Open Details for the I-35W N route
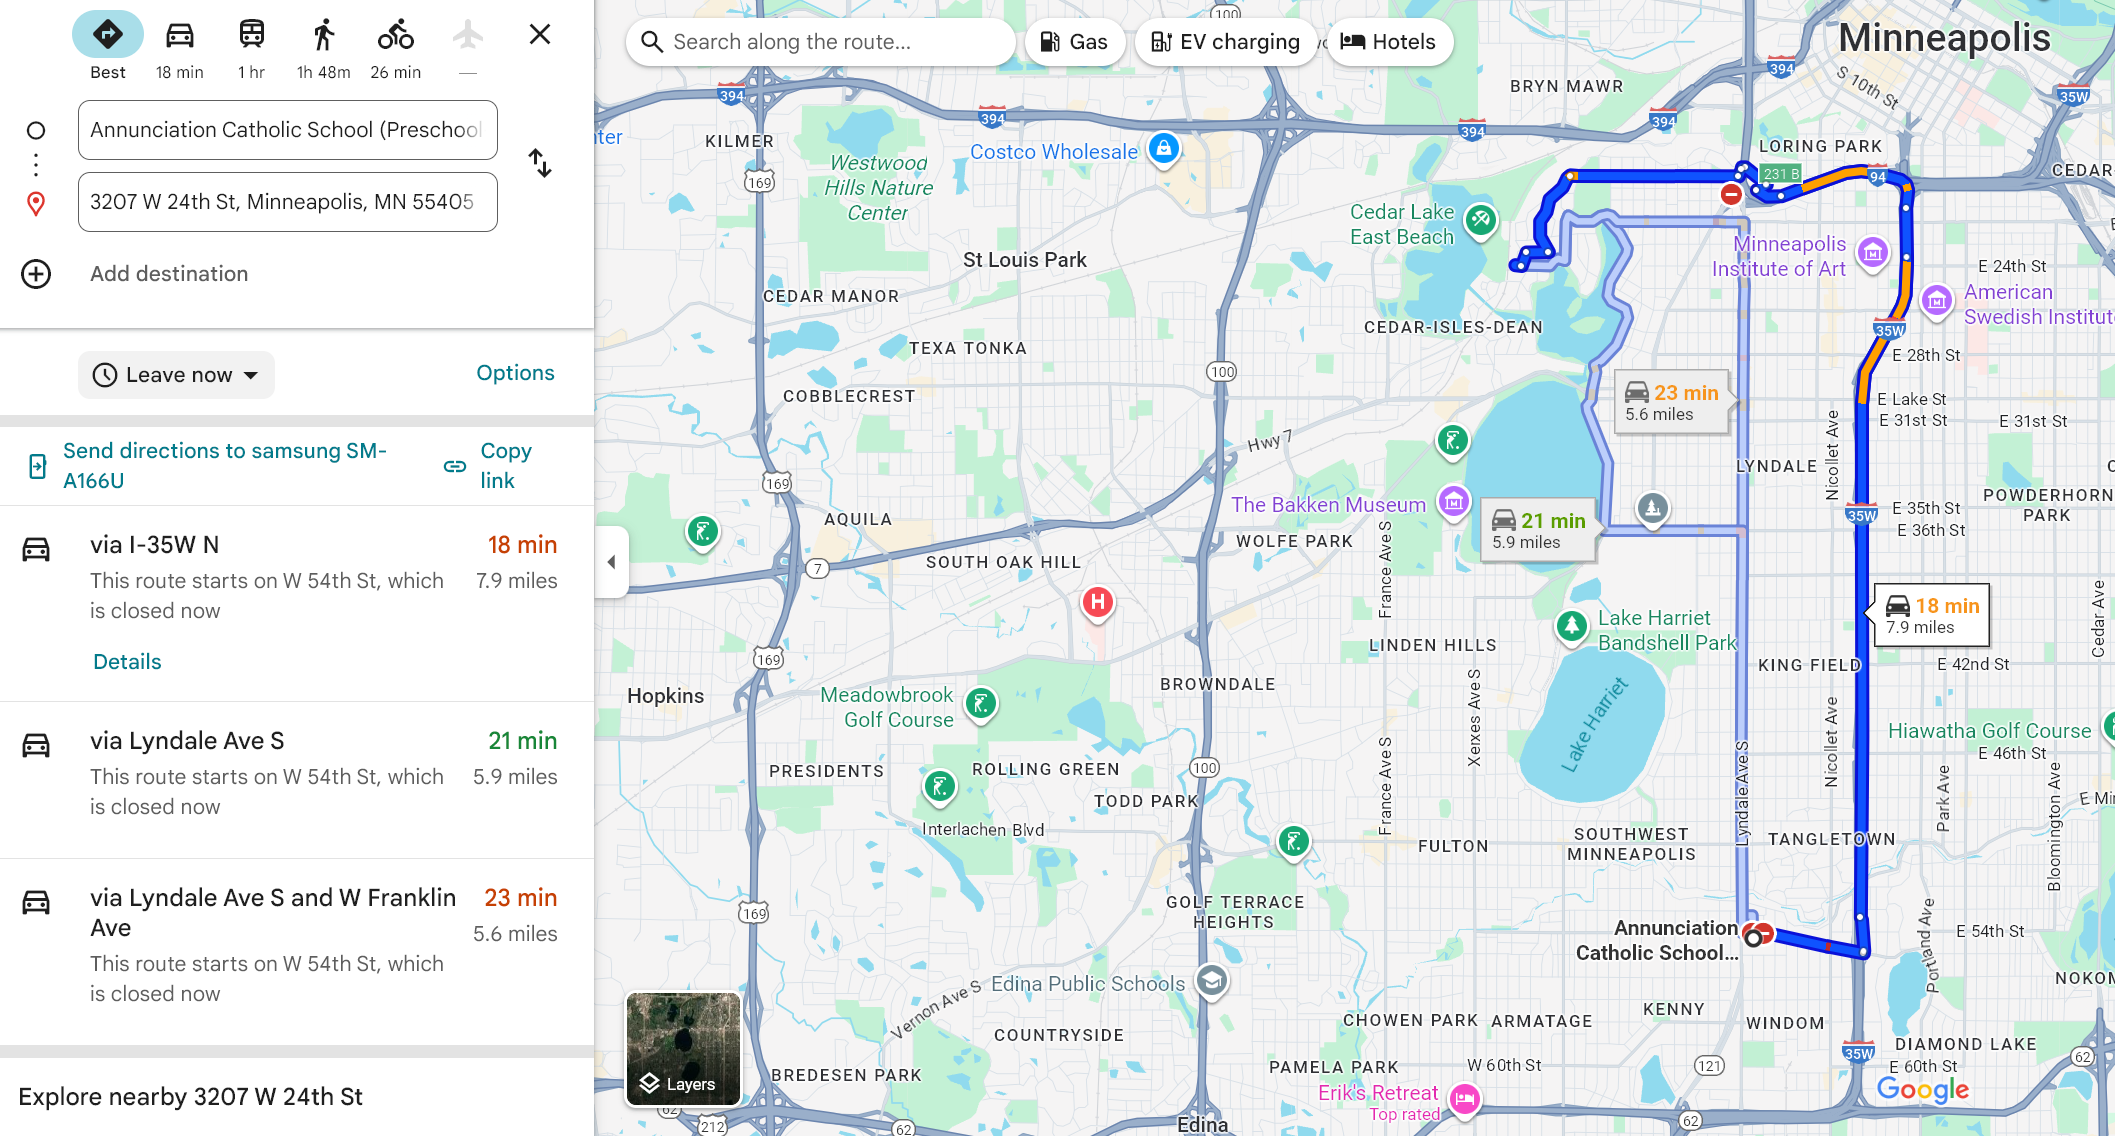 (x=127, y=662)
